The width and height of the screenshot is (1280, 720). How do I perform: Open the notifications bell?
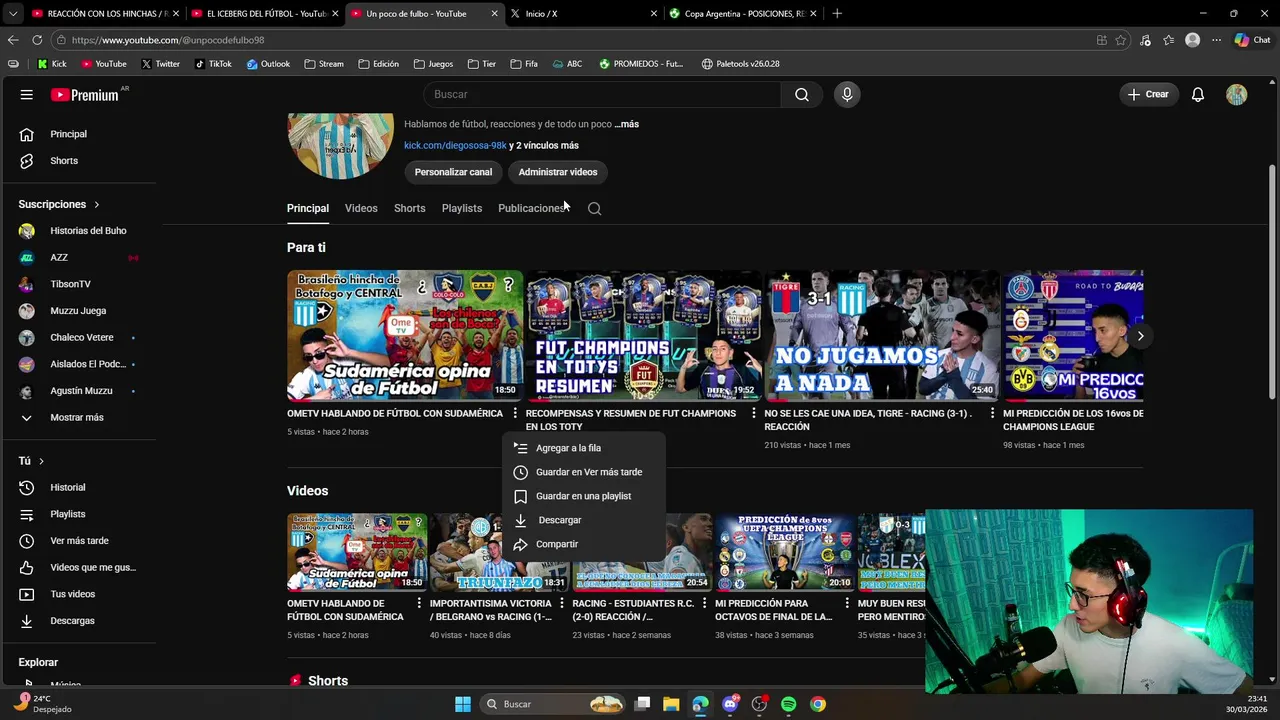click(x=1198, y=94)
